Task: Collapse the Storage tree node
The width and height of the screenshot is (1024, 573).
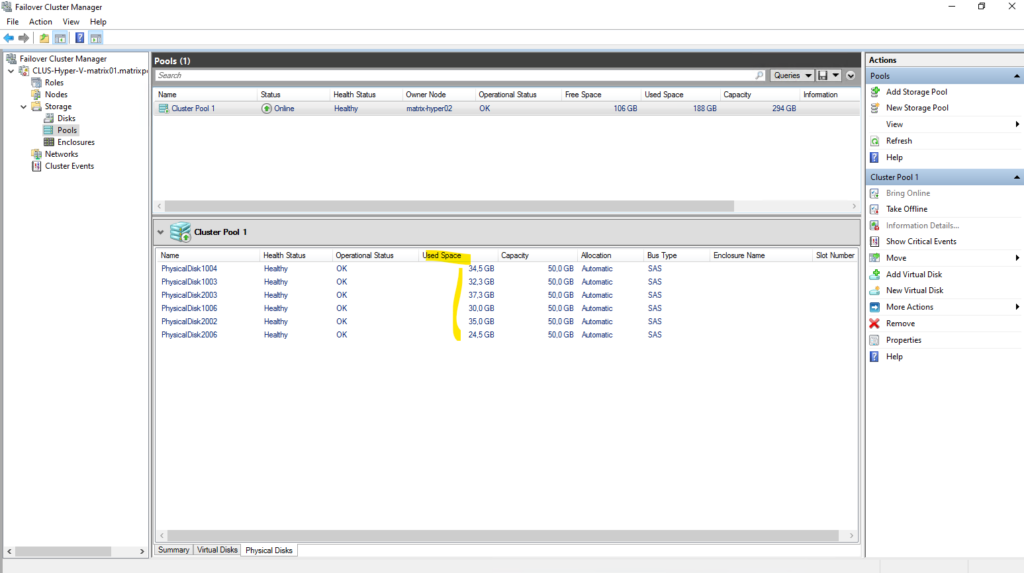Action: coord(24,106)
